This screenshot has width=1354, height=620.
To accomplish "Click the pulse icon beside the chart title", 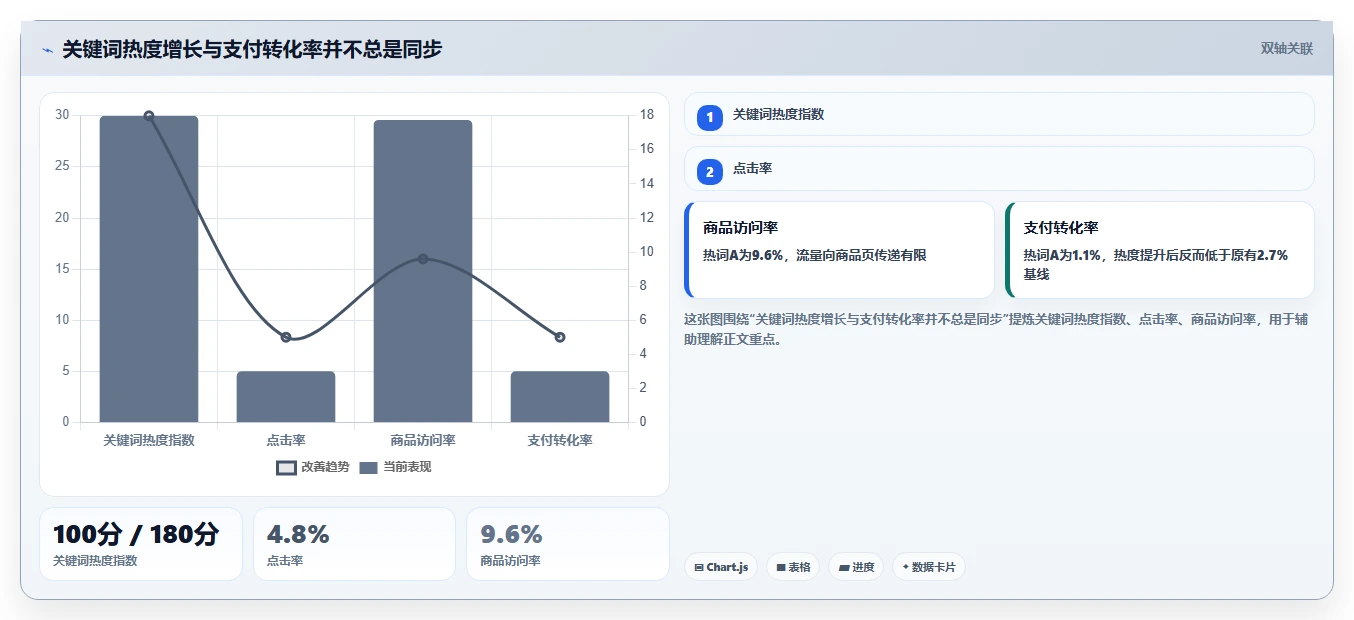I will (x=47, y=49).
